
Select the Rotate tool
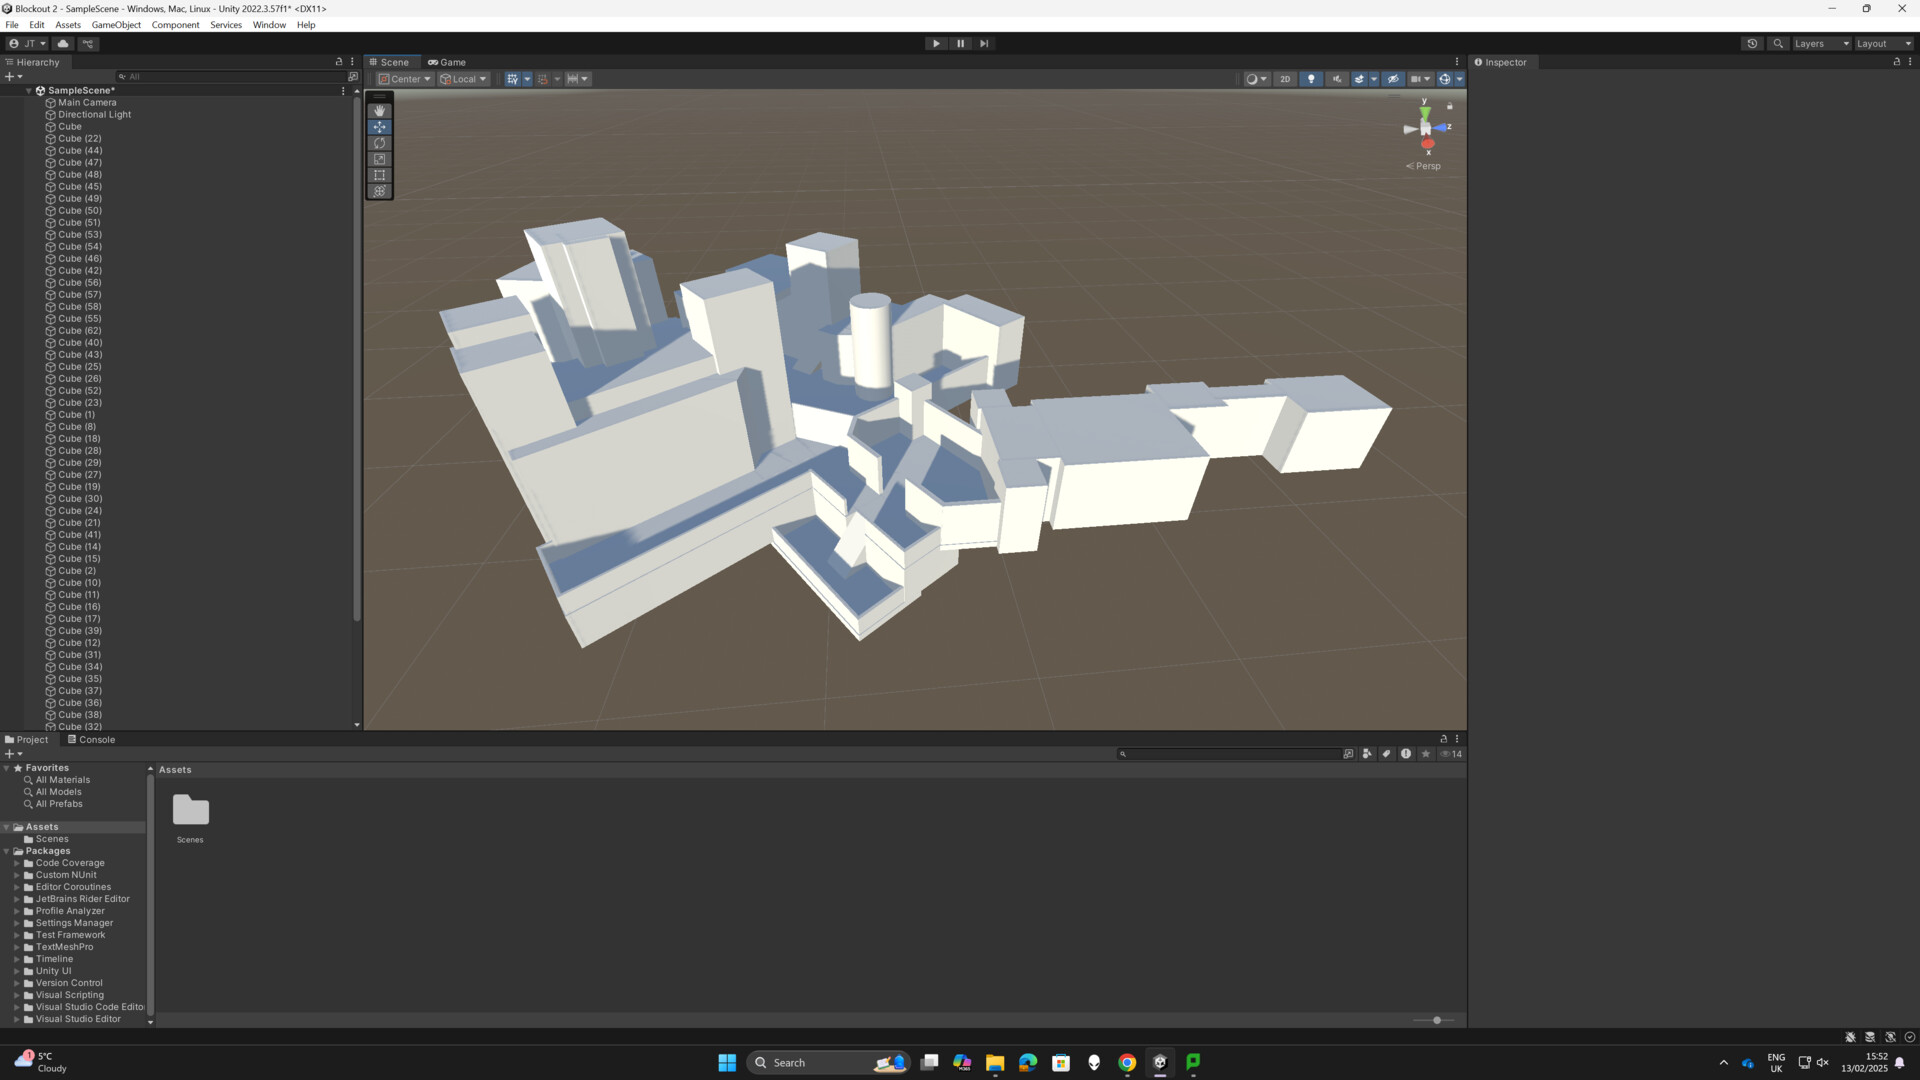point(380,143)
